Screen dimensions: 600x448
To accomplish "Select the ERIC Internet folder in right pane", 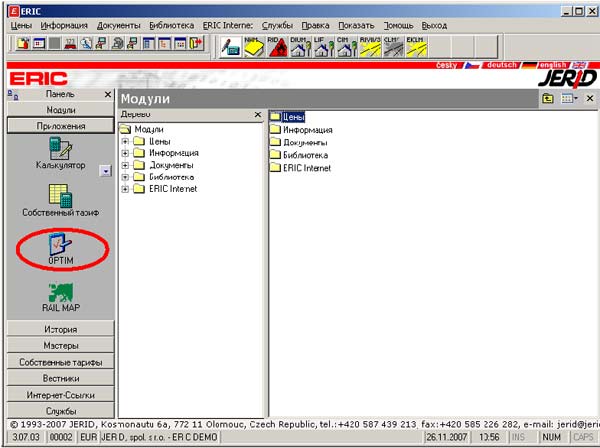I will (301, 168).
